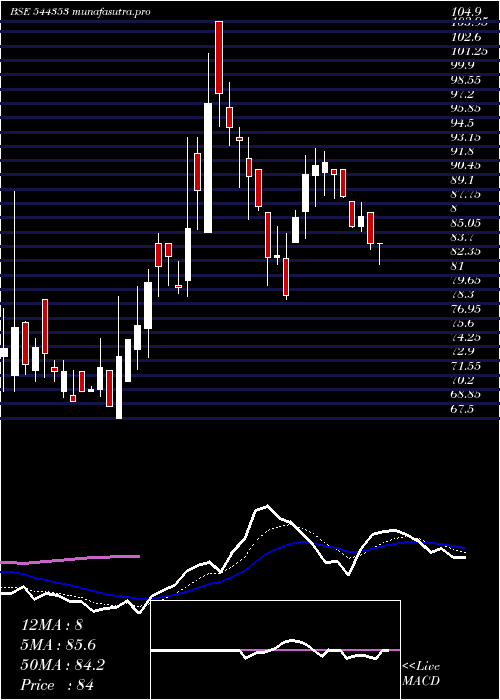The height and width of the screenshot is (700, 500).
Task: Click the last candle on the right of the chart
Action: (x=380, y=254)
